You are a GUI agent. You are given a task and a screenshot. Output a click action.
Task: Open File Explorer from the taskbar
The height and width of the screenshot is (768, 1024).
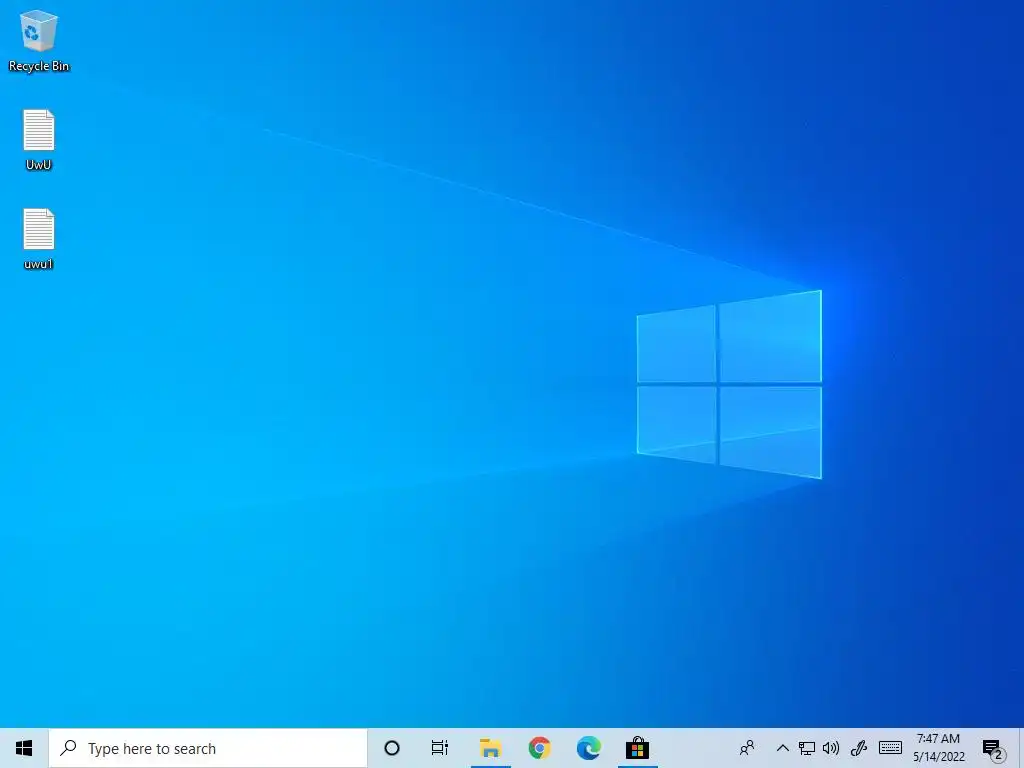(x=490, y=748)
